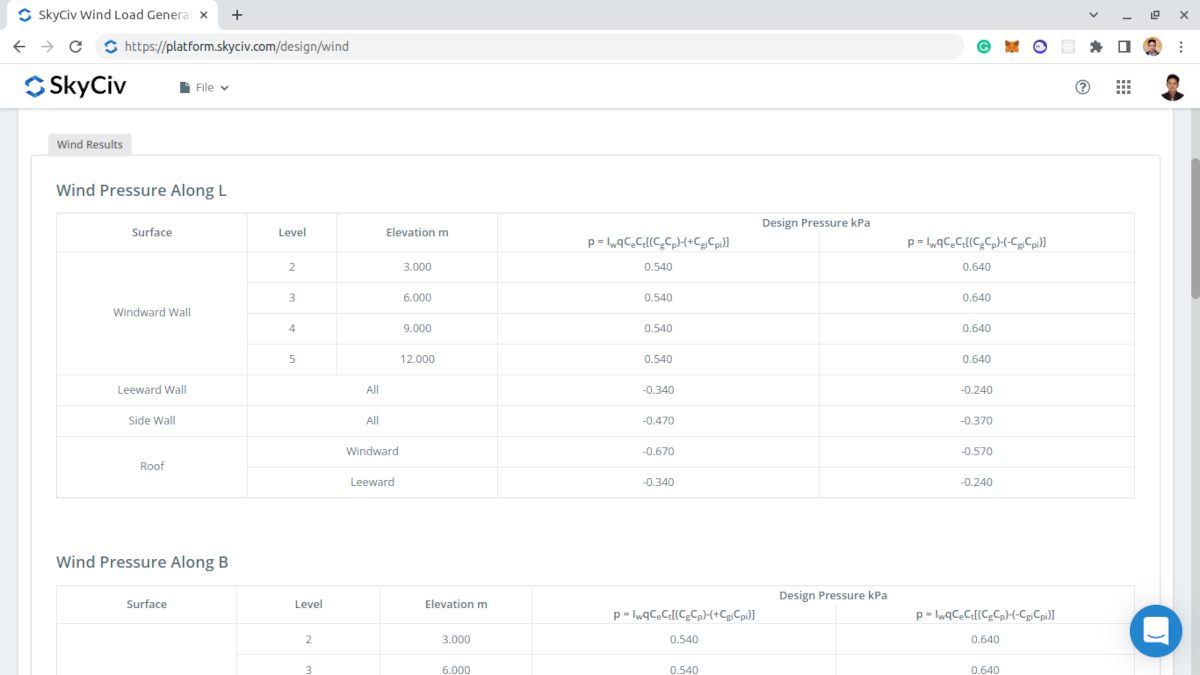Select the Wind Results tab
Screen dimensions: 1200x675
[90, 145]
